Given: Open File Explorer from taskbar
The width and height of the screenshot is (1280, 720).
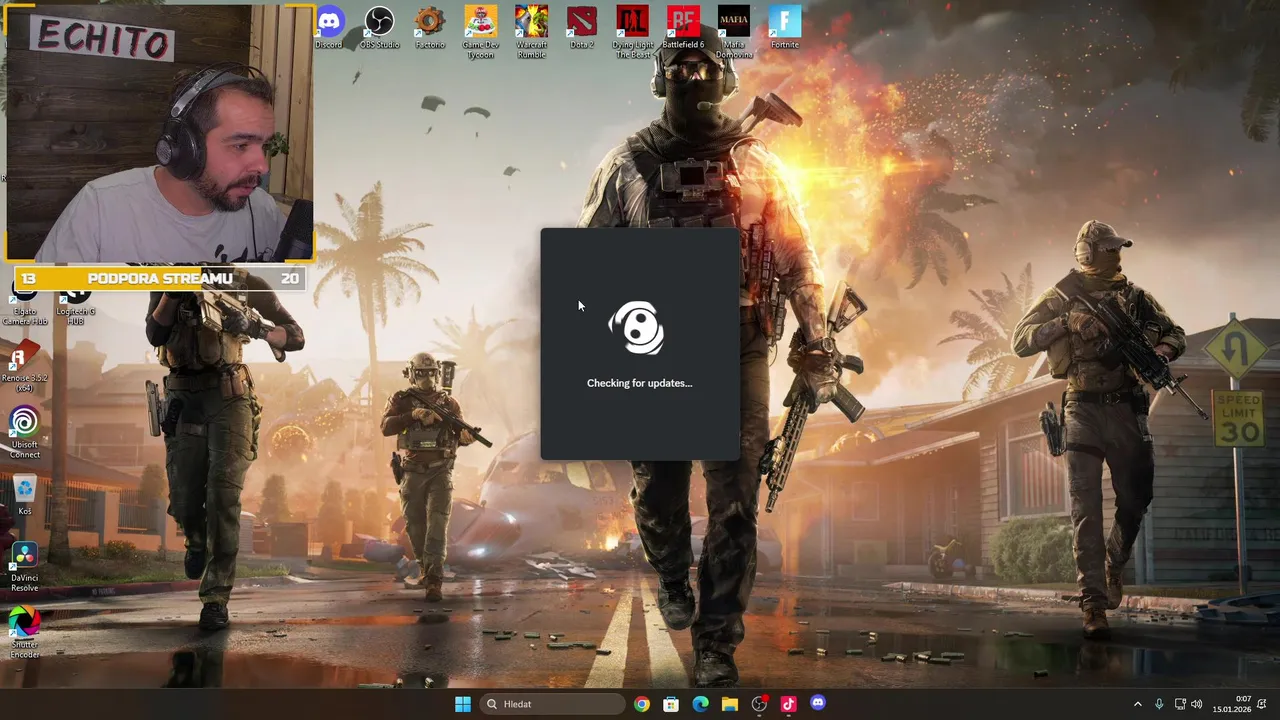Looking at the screenshot, I should [x=730, y=704].
